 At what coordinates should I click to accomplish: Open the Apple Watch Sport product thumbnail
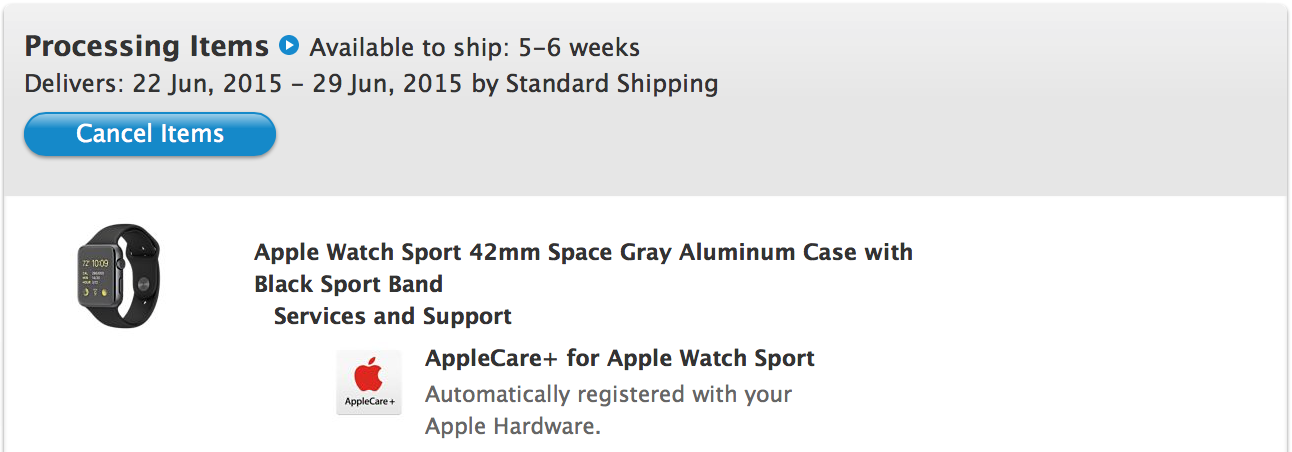[x=119, y=274]
